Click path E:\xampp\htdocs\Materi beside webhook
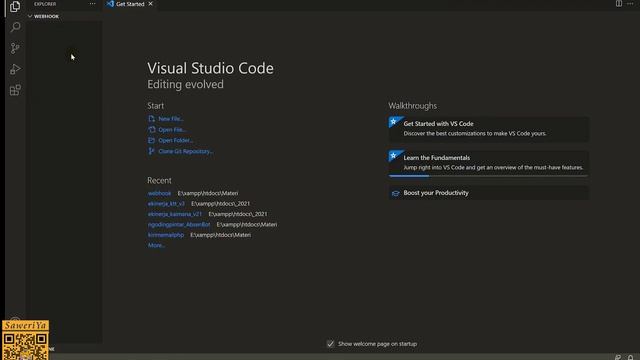 pos(208,193)
